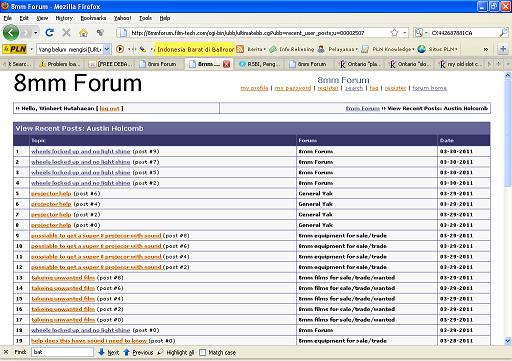The height and width of the screenshot is (361, 512).
Task: Open the URL bar history dropdown arrow
Action: (405, 33)
